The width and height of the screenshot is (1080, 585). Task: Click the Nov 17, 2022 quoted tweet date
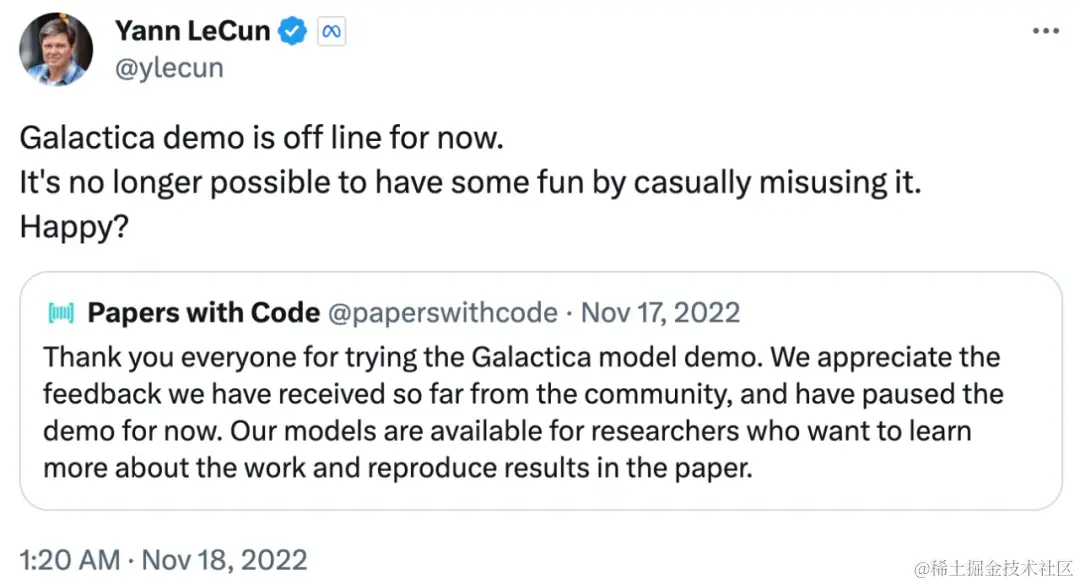(660, 313)
